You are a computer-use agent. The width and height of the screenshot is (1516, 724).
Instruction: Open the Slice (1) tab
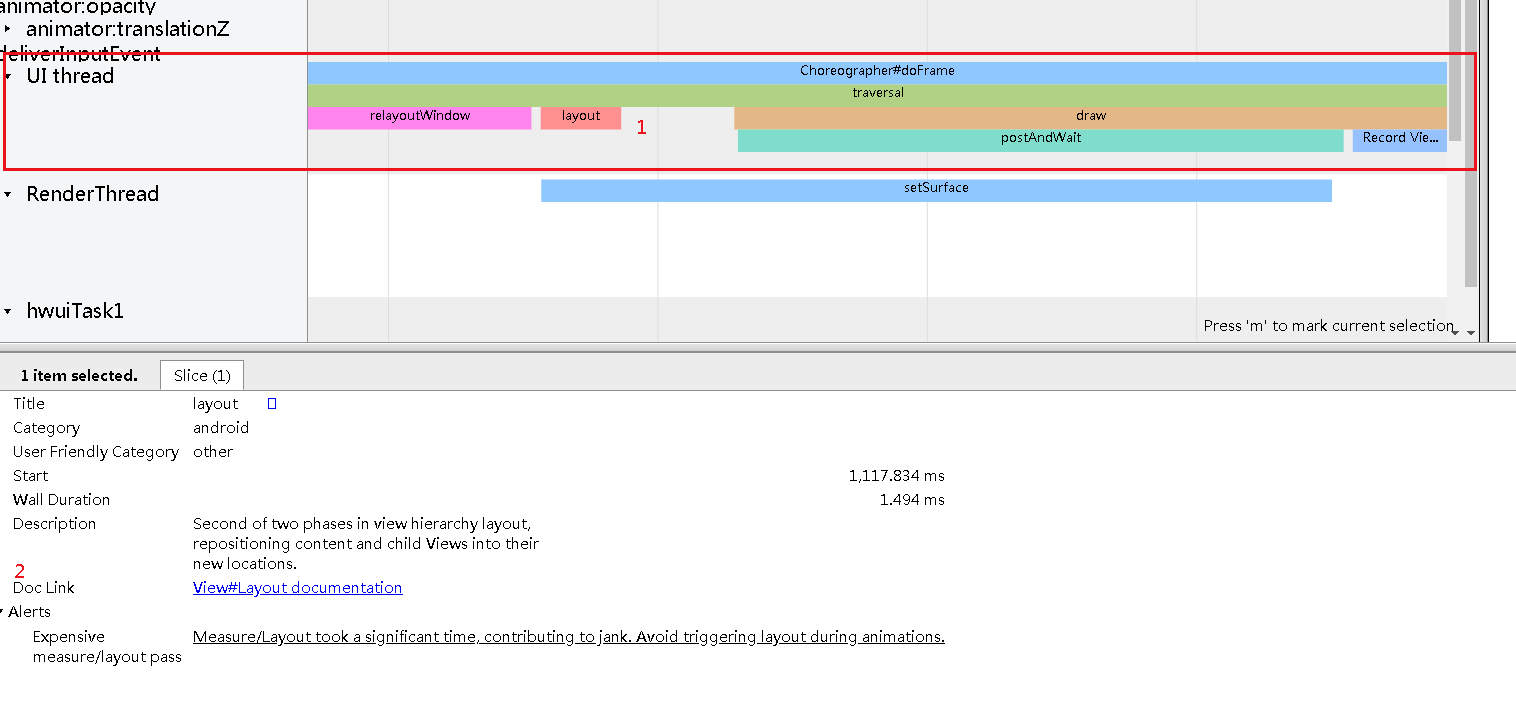pyautogui.click(x=202, y=376)
